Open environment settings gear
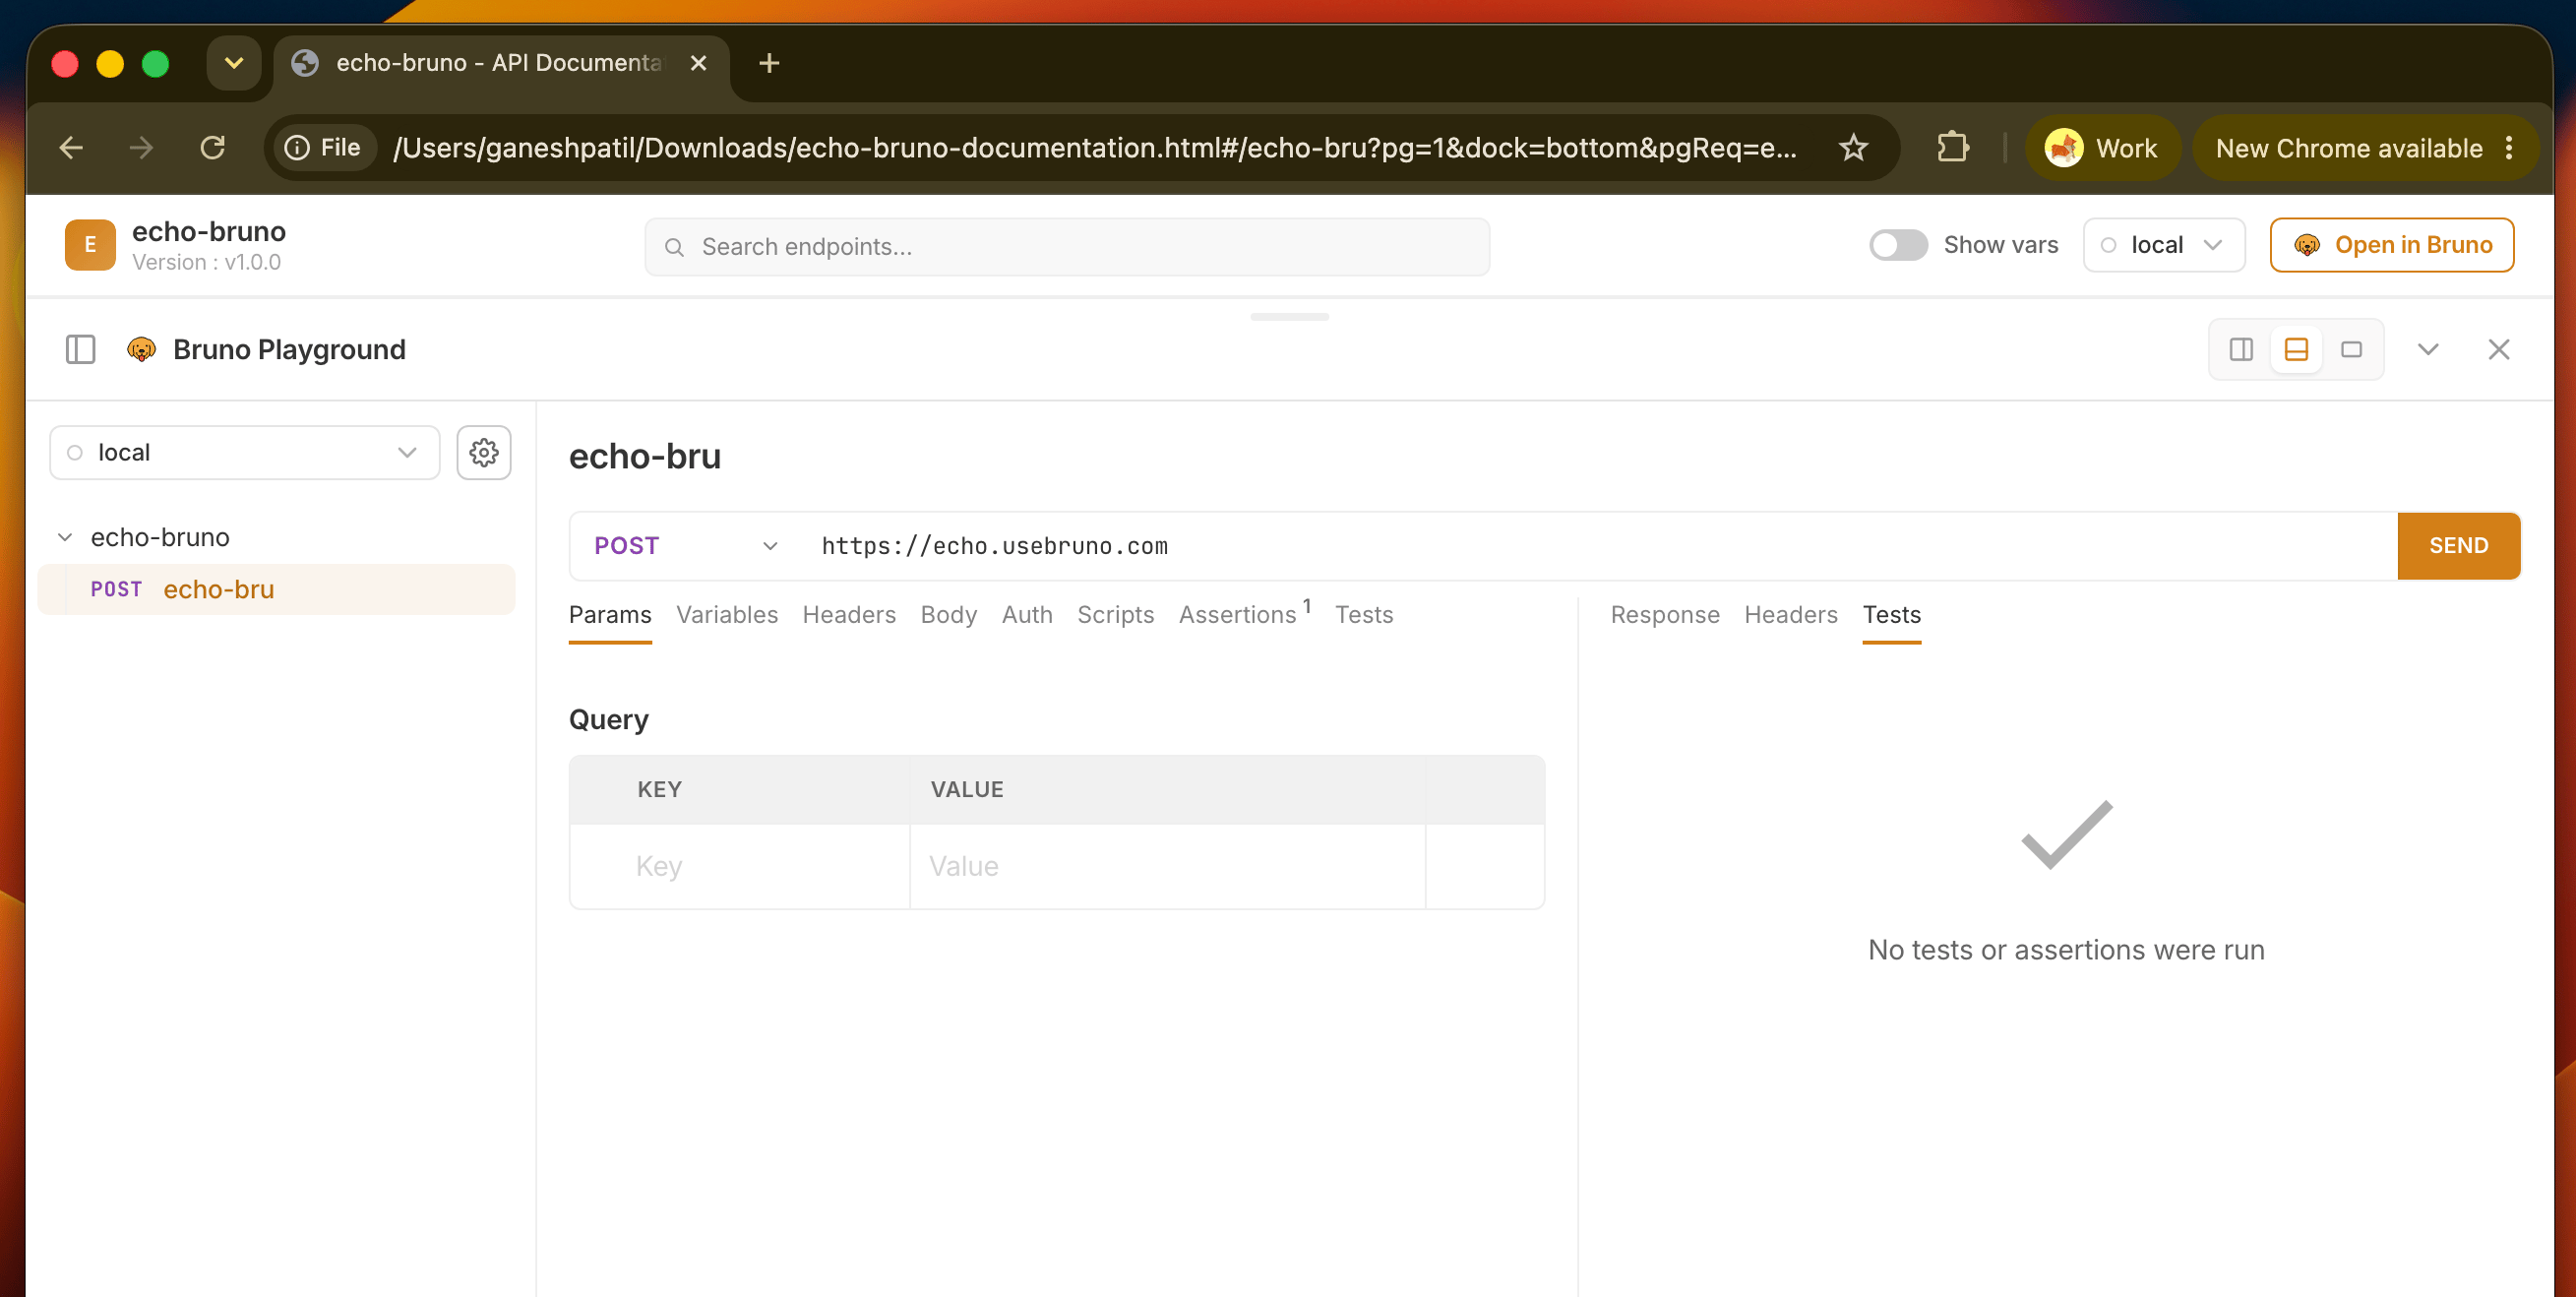This screenshot has height=1297, width=2576. pos(484,452)
